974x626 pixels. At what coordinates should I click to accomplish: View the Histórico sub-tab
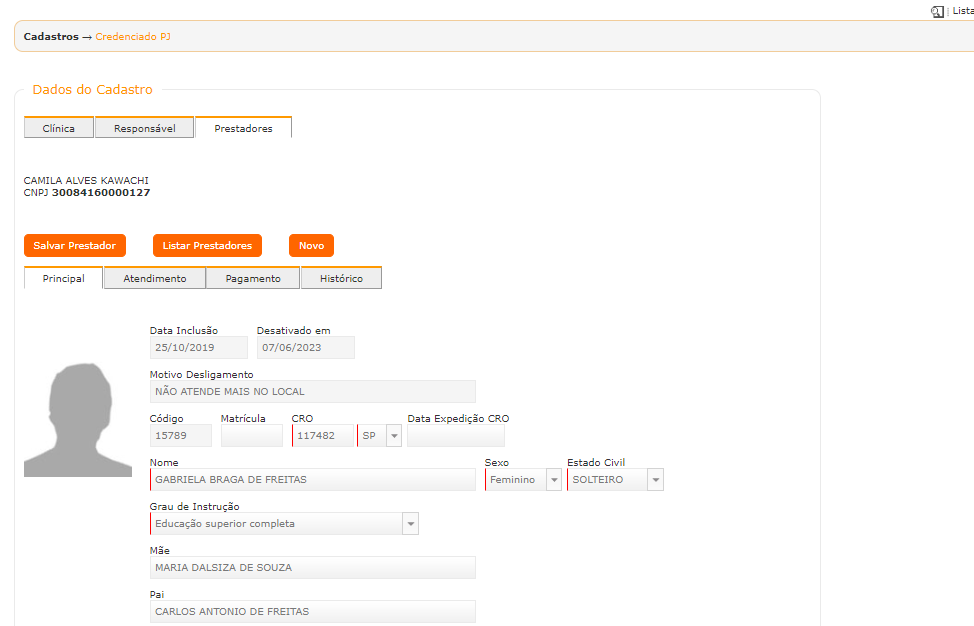[x=341, y=278]
